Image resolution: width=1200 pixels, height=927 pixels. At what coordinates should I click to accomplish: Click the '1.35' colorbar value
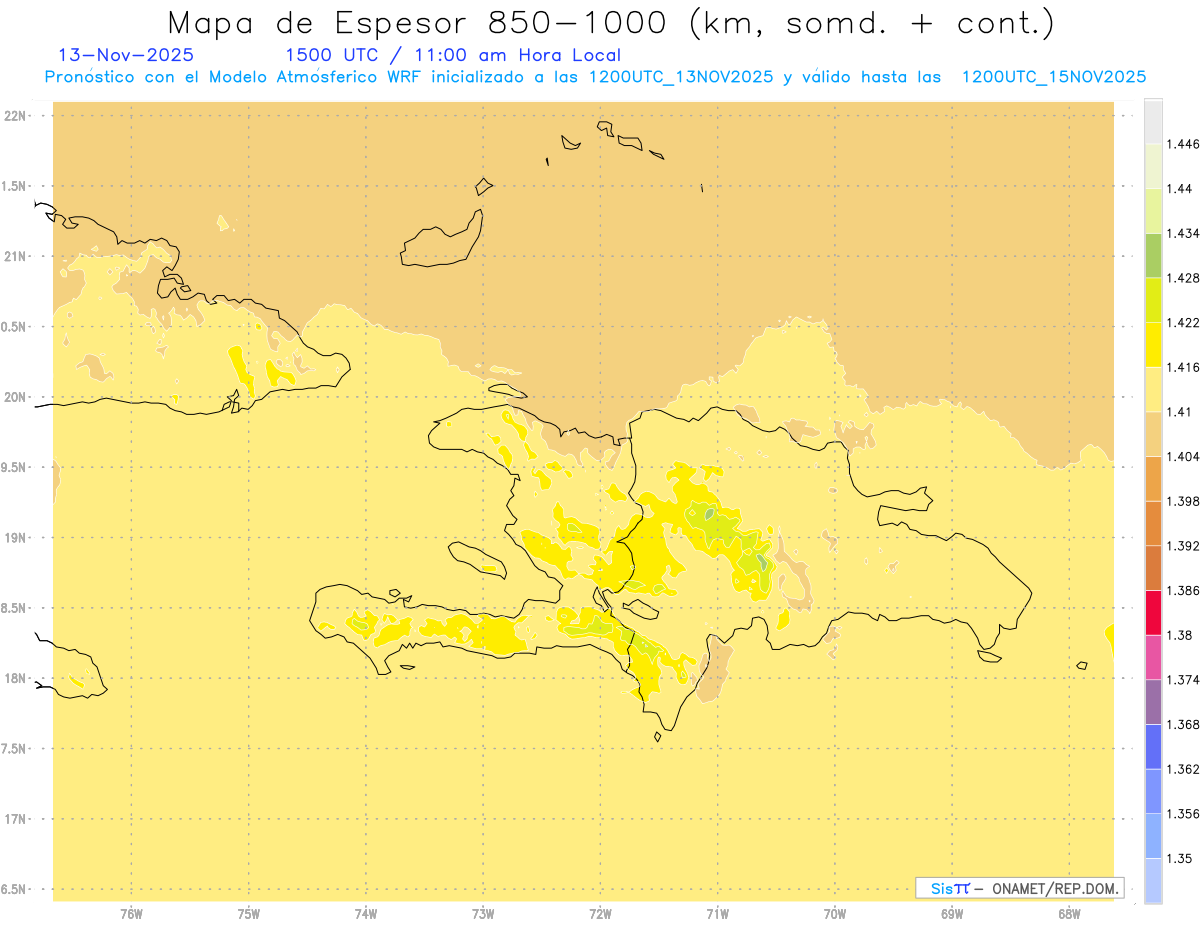pyautogui.click(x=1180, y=858)
